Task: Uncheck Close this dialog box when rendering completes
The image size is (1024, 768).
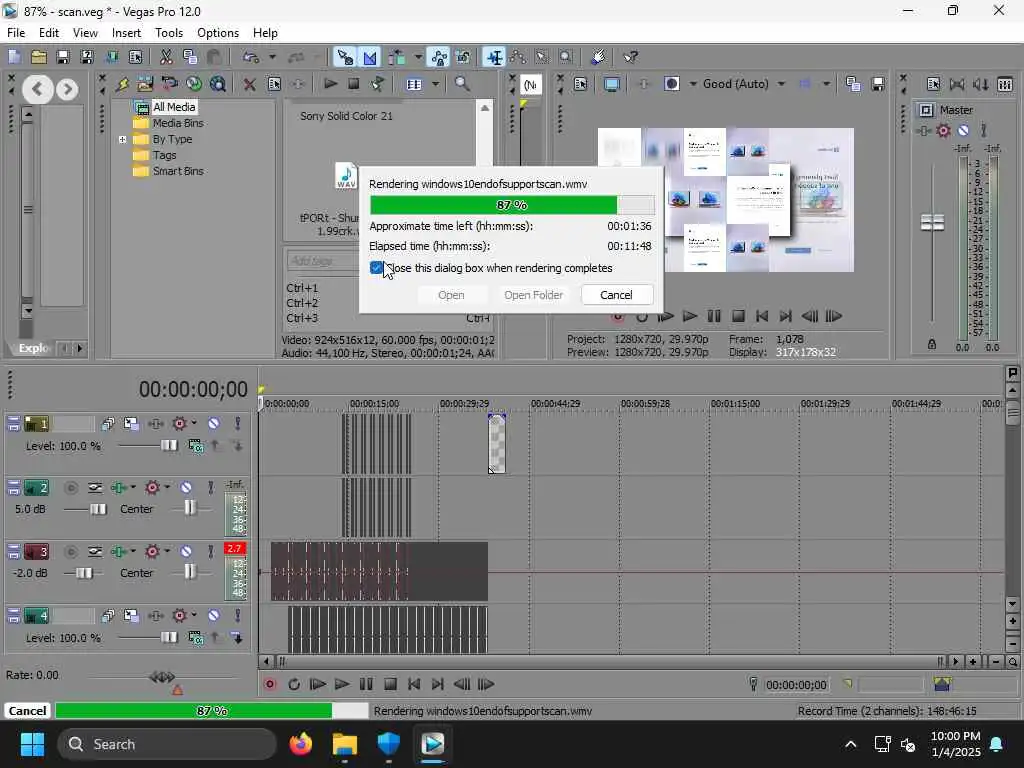Action: click(376, 268)
